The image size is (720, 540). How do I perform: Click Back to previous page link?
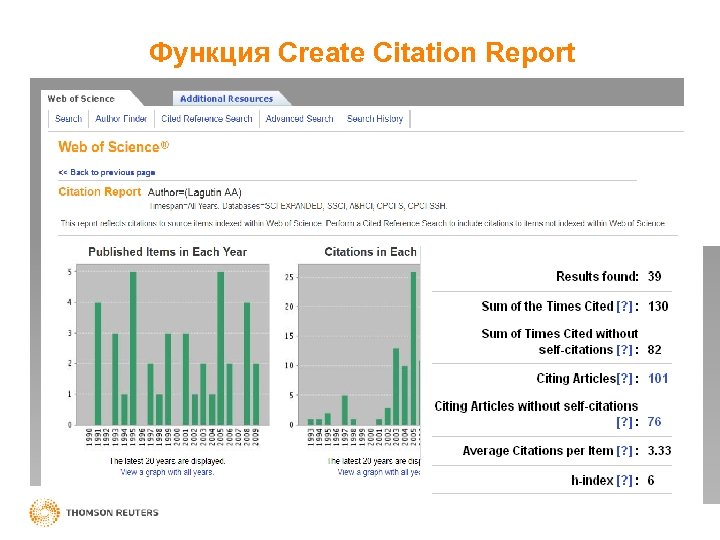coord(107,172)
